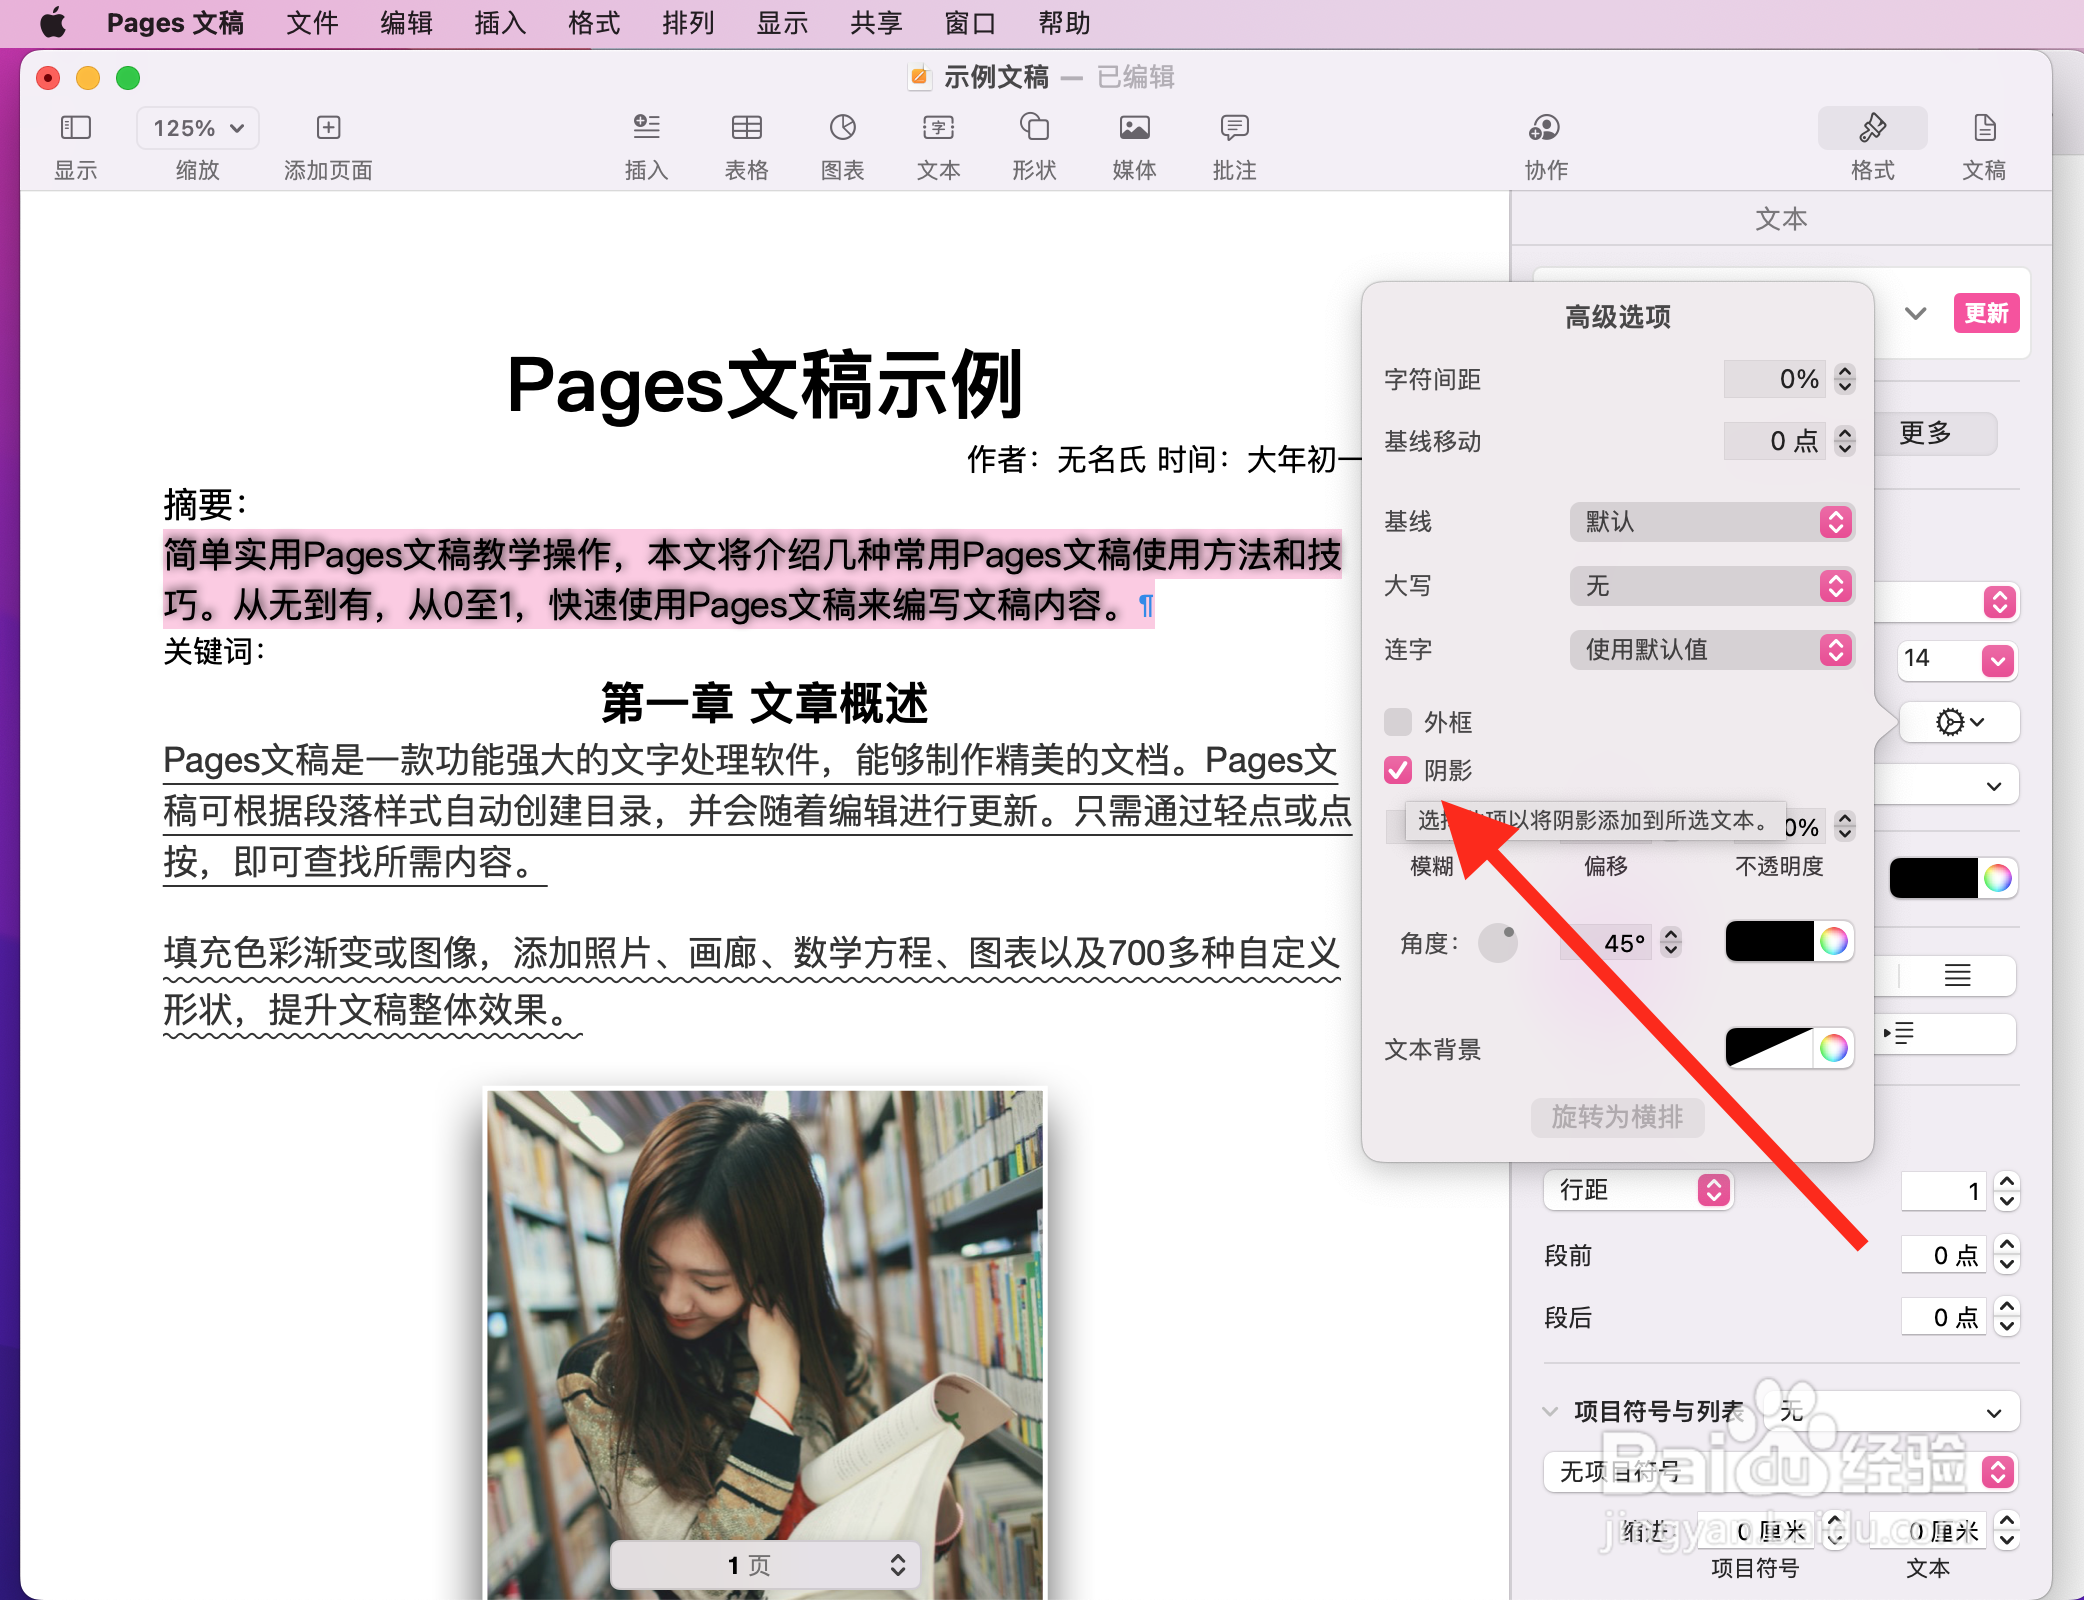Open the 行距 line spacing dropdown
Screen dimensions: 2084x1600
(1638, 1190)
